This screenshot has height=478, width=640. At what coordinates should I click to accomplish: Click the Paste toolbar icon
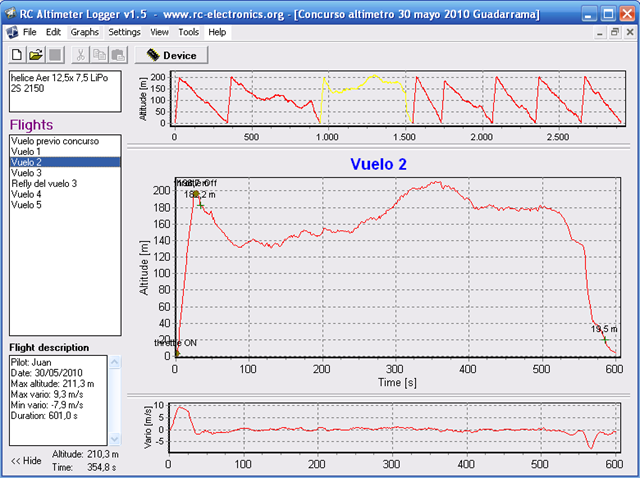click(x=117, y=54)
